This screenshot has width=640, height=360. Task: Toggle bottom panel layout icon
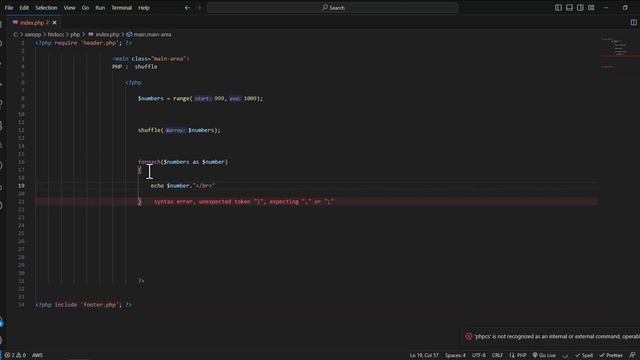569,7
